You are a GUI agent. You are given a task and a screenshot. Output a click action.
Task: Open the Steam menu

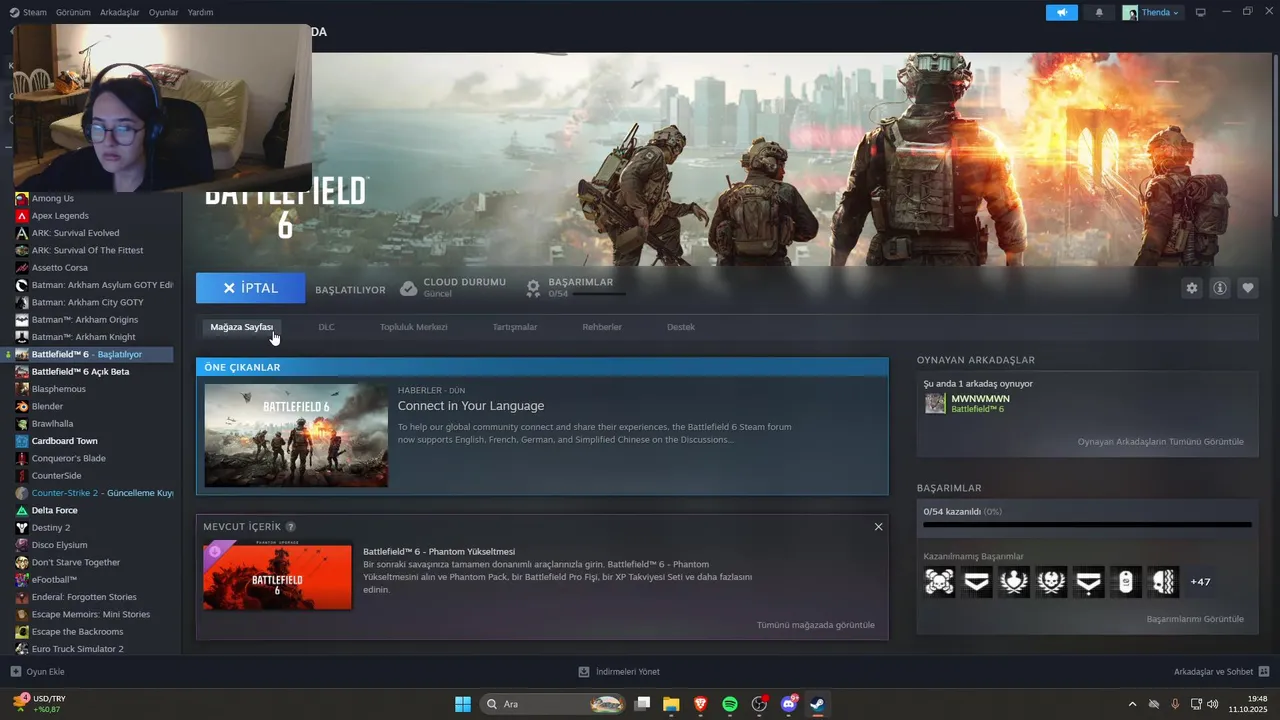[x=28, y=13]
